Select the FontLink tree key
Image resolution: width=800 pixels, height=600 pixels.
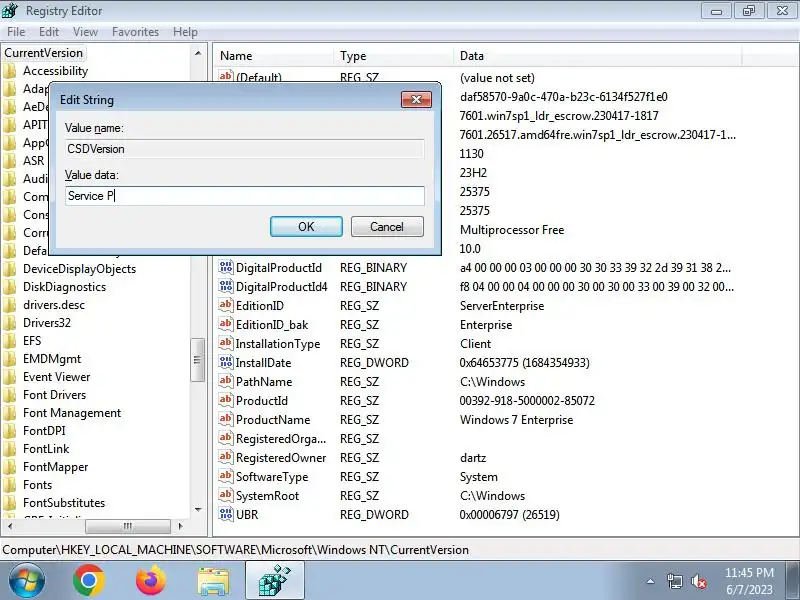tap(46, 449)
